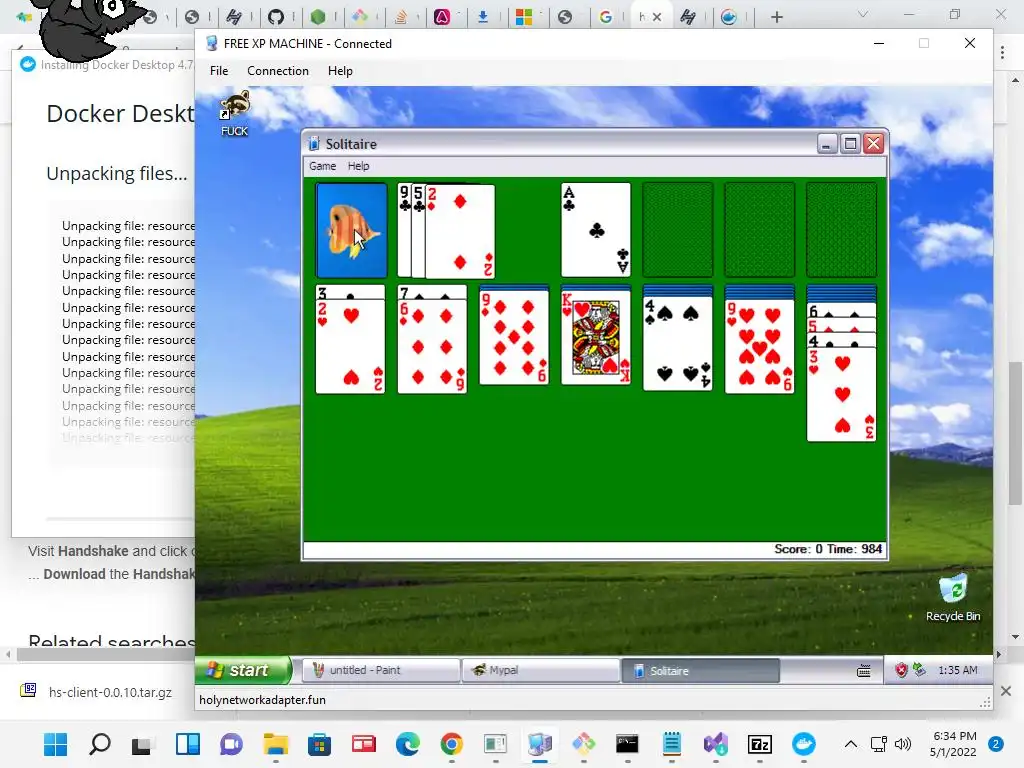1024x768 pixels.
Task: Open 7-Zip from taskbar
Action: click(x=760, y=744)
